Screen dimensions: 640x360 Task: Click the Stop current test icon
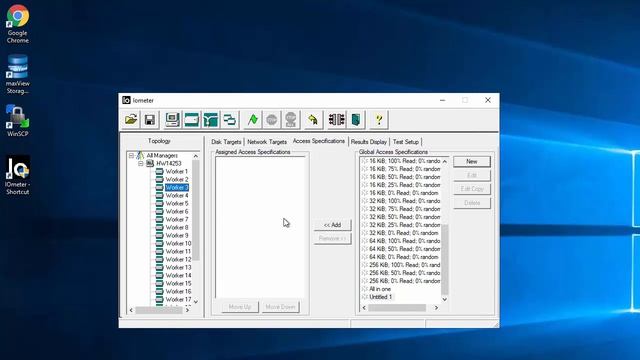tap(271, 120)
